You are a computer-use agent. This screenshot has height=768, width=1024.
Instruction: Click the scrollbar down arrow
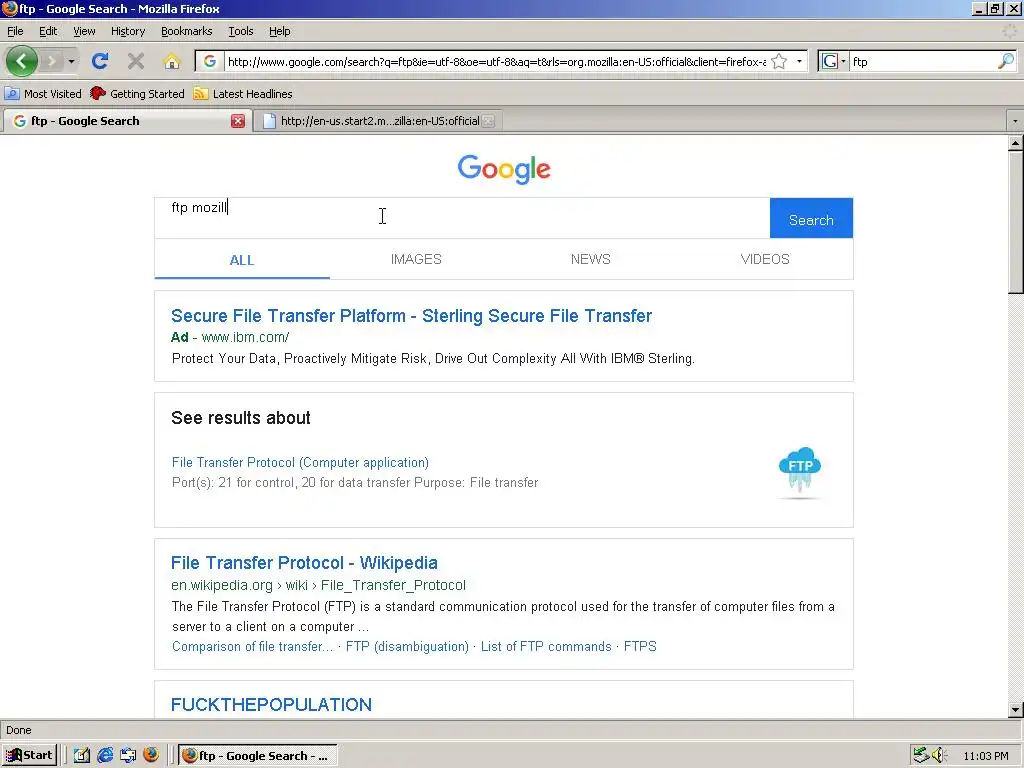pyautogui.click(x=1016, y=709)
